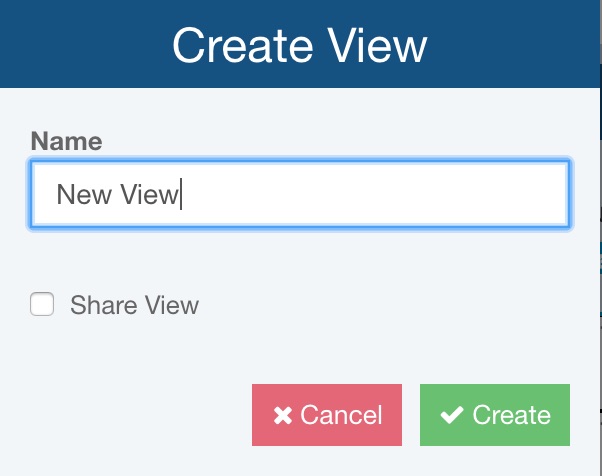Dismiss the dialog using Cancel
The width and height of the screenshot is (602, 476).
[x=327, y=415]
